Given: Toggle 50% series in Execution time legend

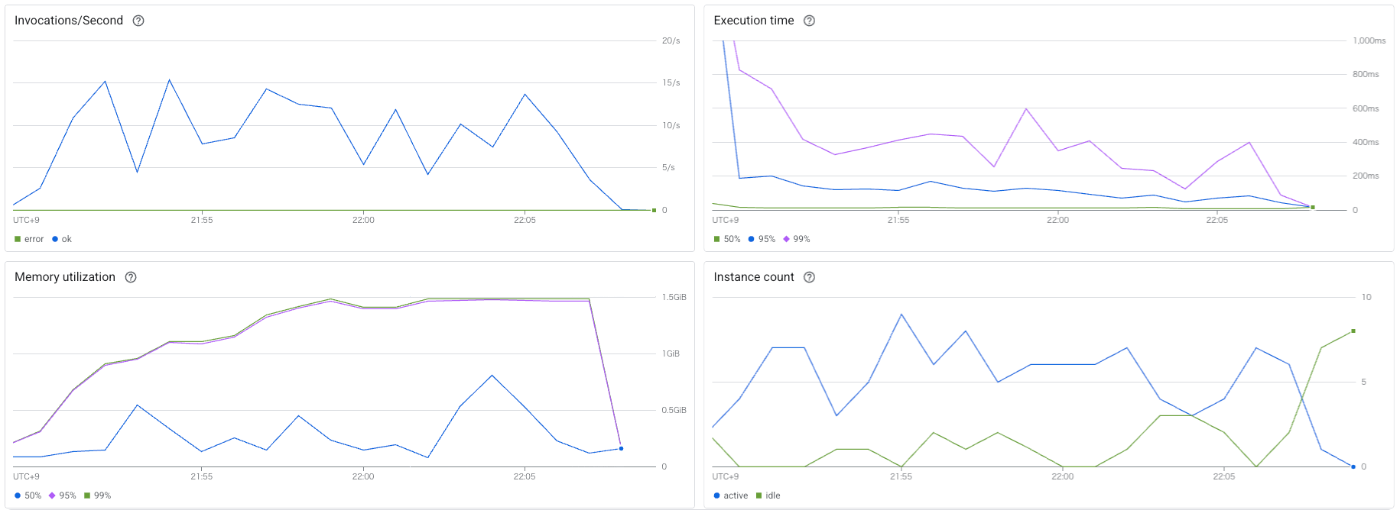Looking at the screenshot, I should [x=727, y=239].
